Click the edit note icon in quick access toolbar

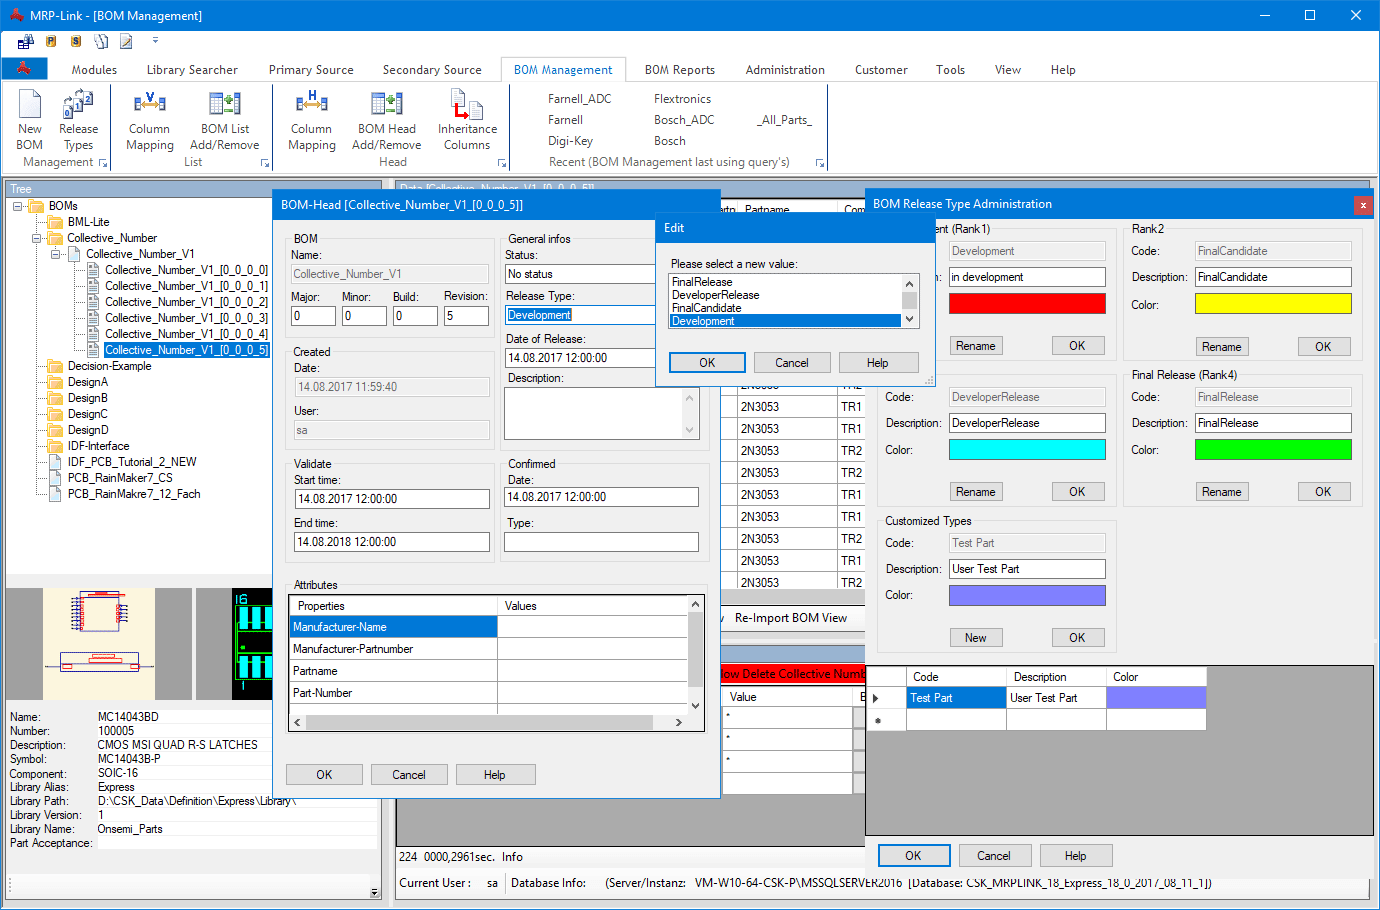tap(126, 41)
